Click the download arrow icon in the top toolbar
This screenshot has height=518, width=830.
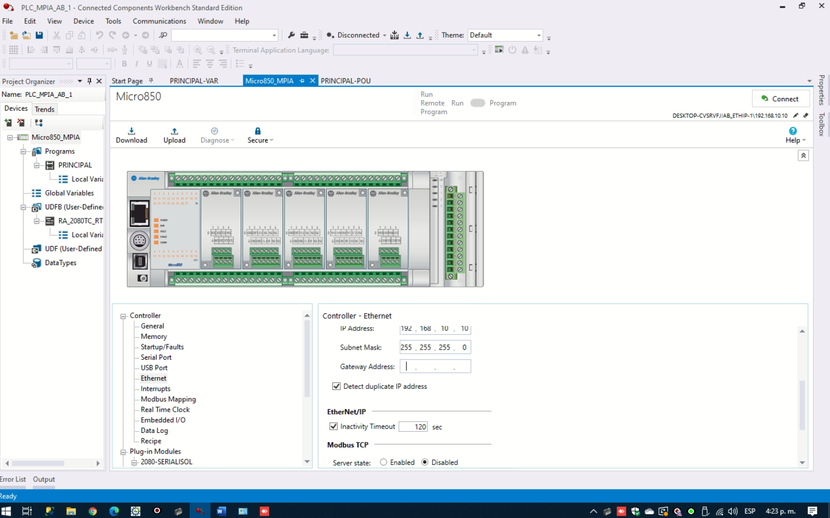pyautogui.click(x=407, y=35)
